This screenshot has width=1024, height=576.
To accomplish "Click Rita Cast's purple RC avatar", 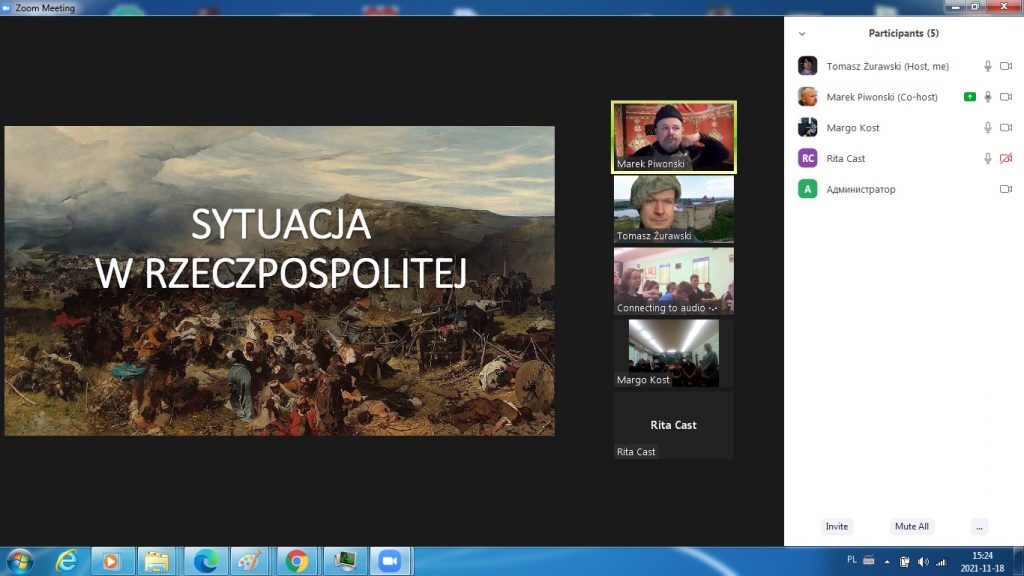I will 807,158.
